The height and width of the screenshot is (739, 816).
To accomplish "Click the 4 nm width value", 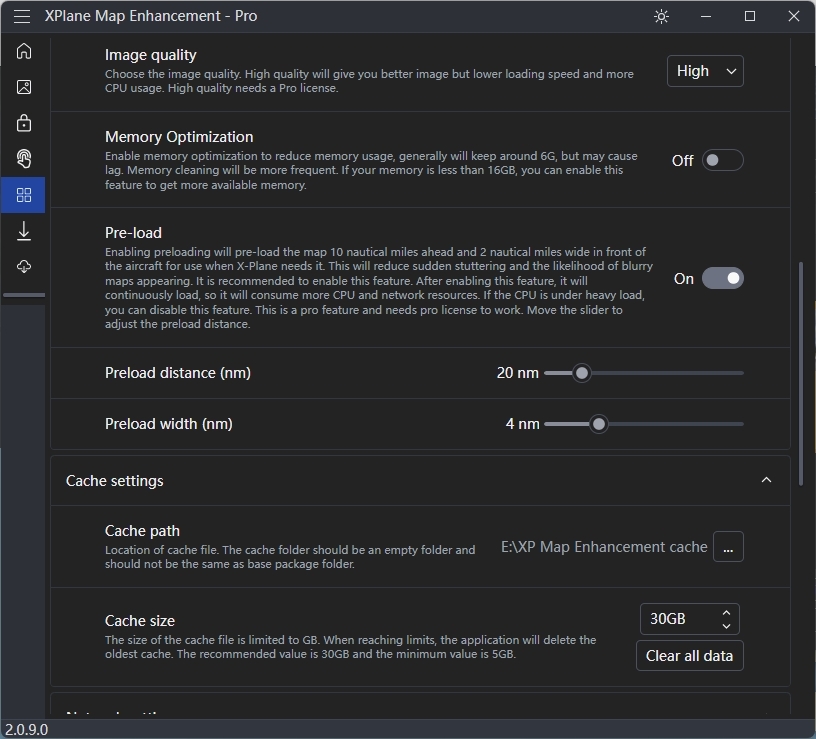I will click(522, 424).
